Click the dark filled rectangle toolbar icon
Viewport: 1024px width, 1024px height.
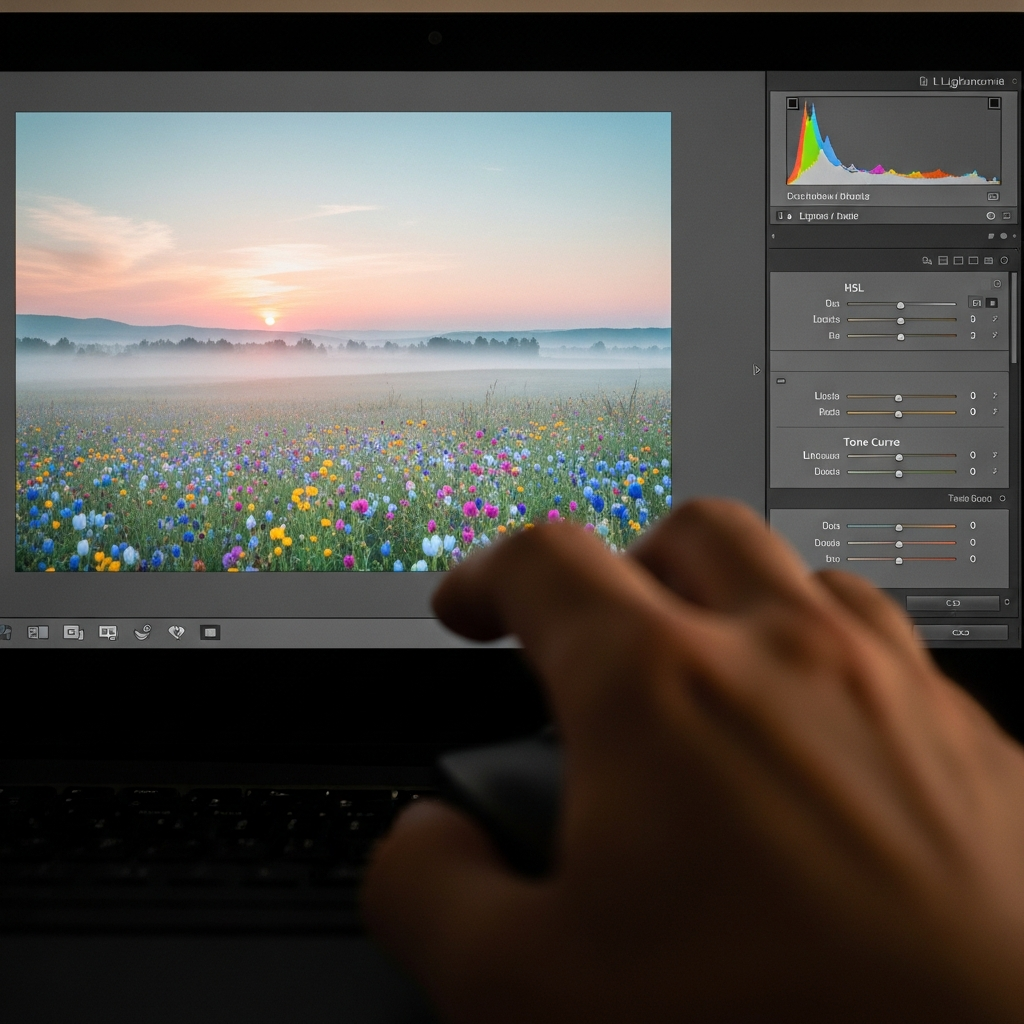pos(209,632)
